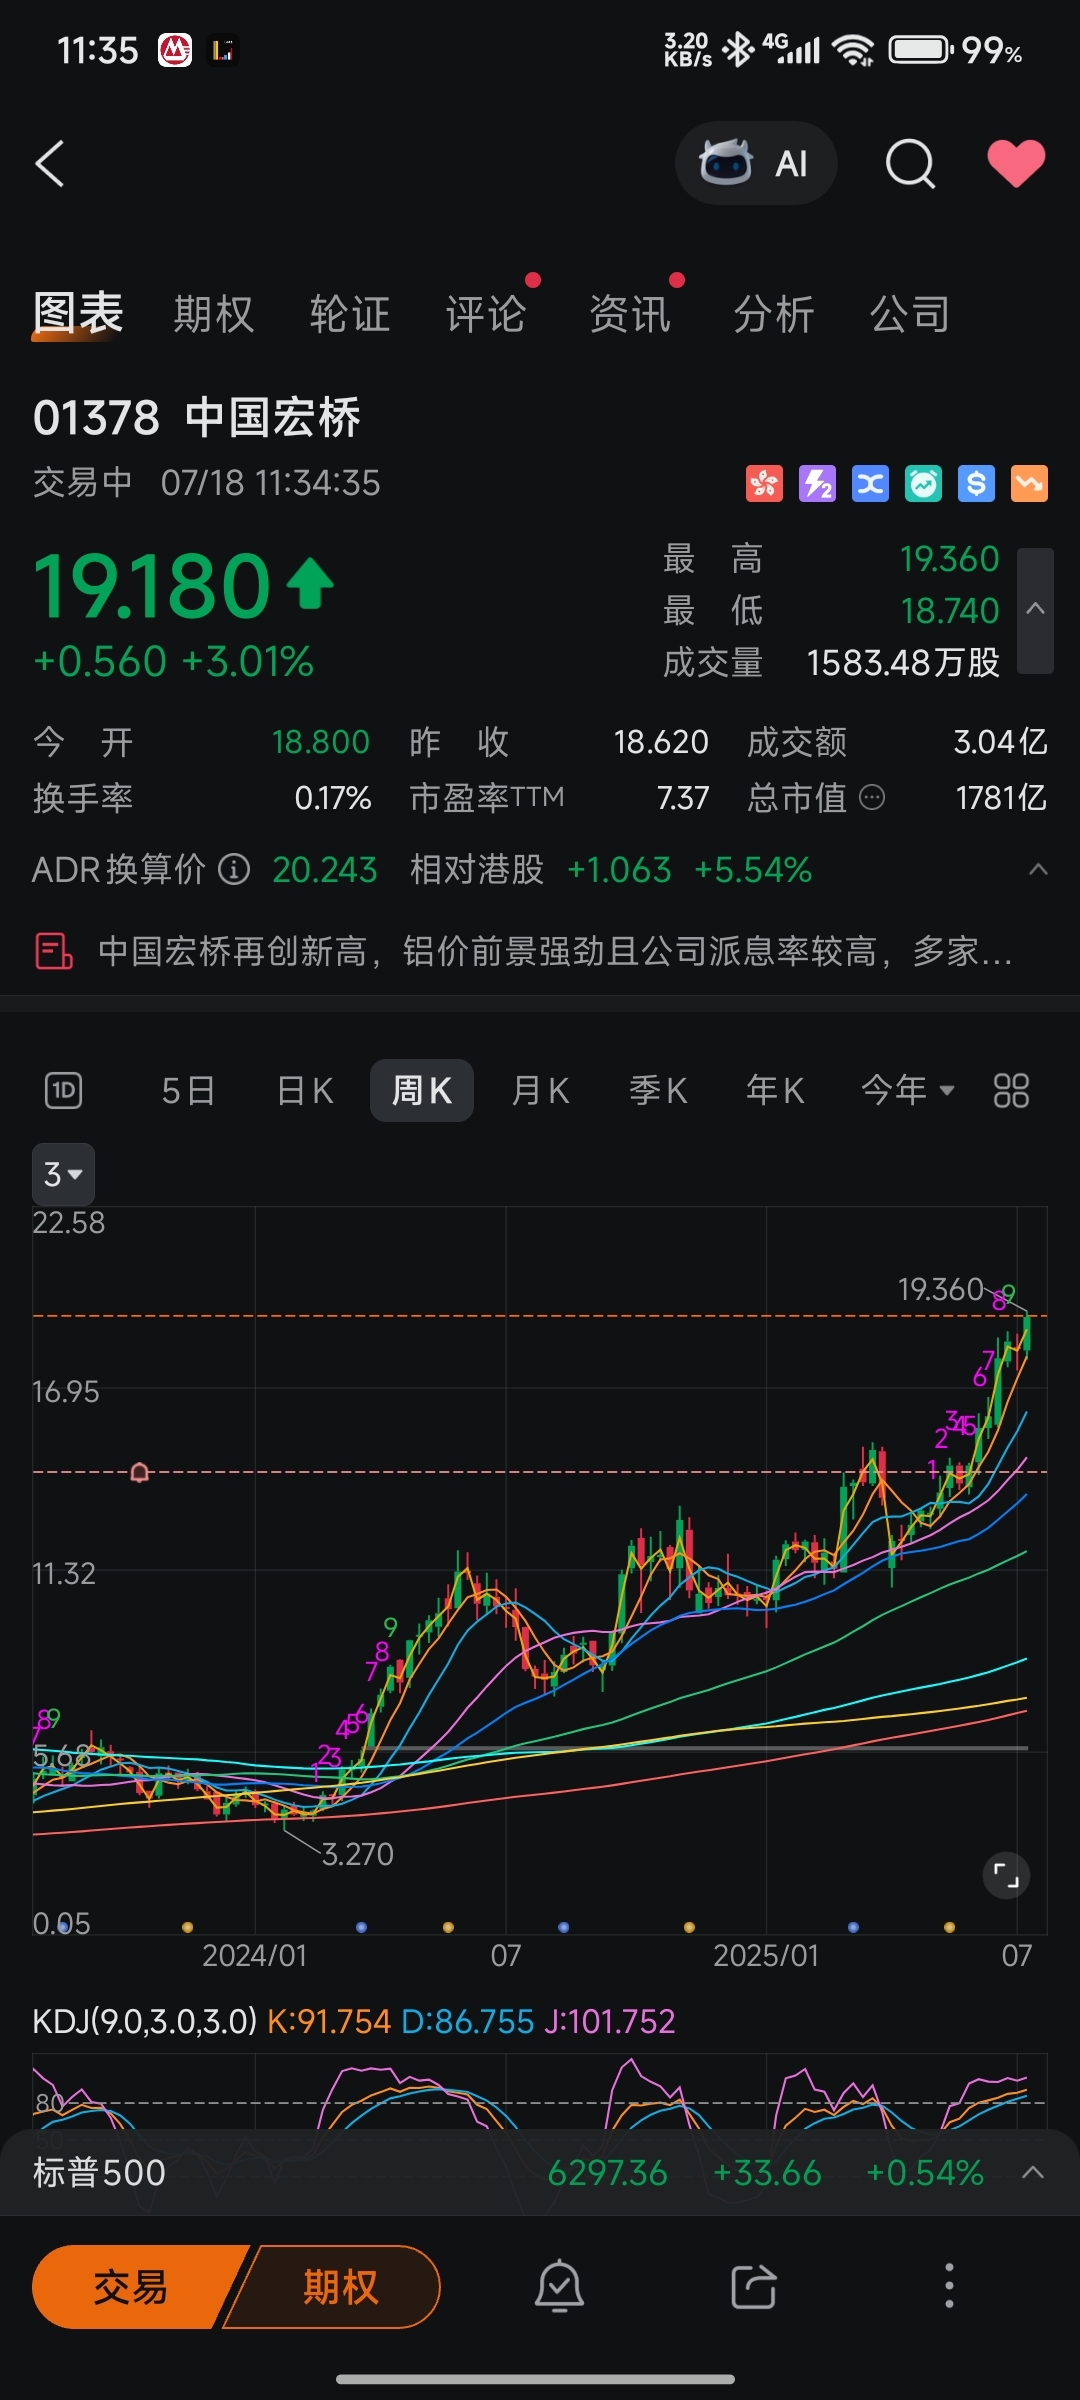Toggle the favorite heart
This screenshot has height=2400, width=1080.
(1016, 163)
